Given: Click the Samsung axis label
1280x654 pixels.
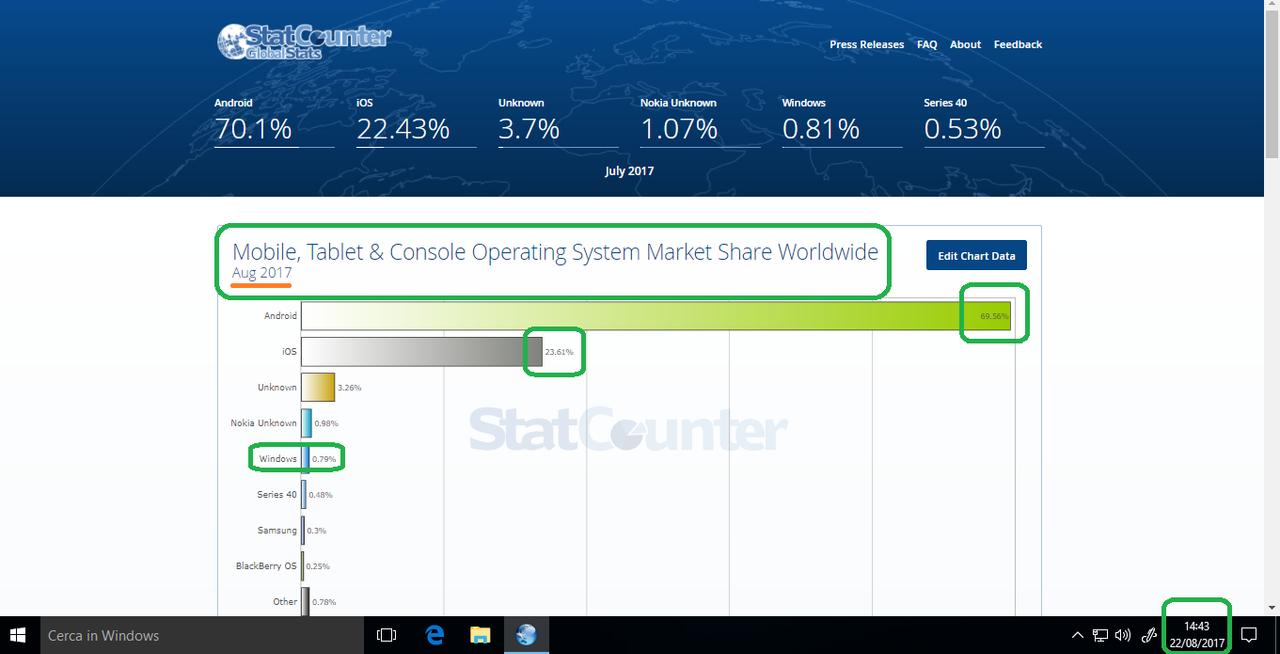Looking at the screenshot, I should tap(277, 530).
